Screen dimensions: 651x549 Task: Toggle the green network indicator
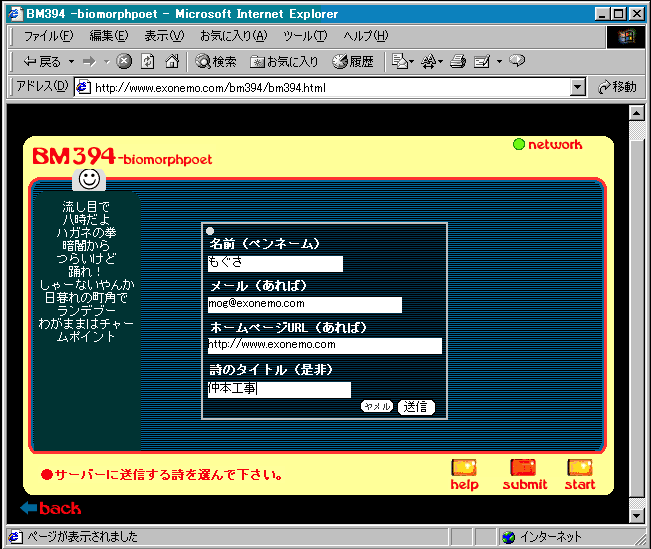pyautogui.click(x=518, y=145)
